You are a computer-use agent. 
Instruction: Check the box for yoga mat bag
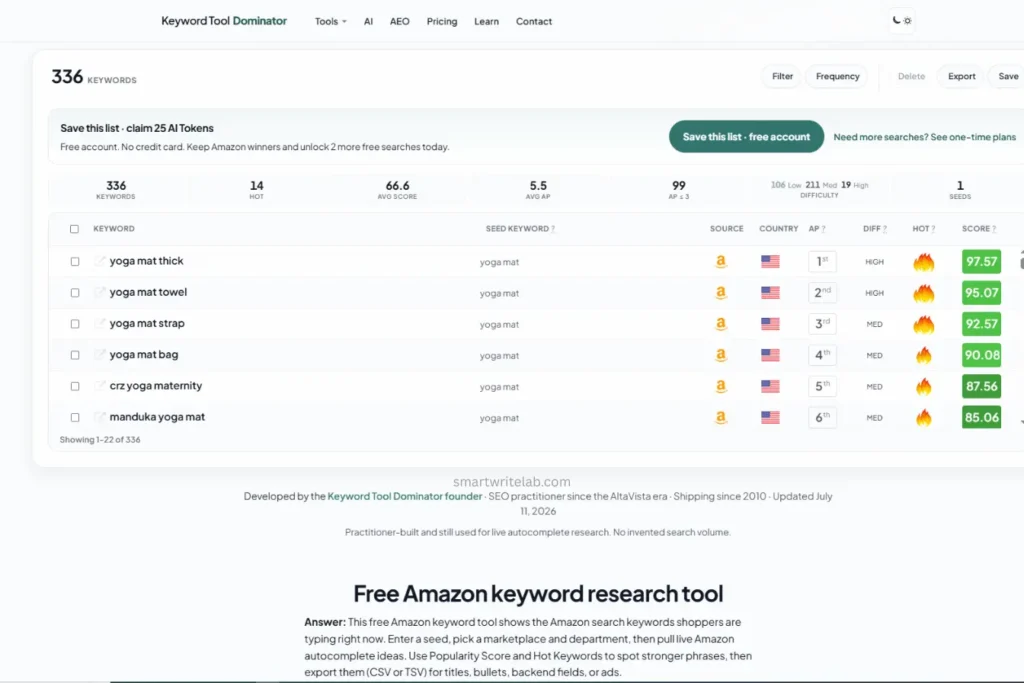tap(75, 356)
